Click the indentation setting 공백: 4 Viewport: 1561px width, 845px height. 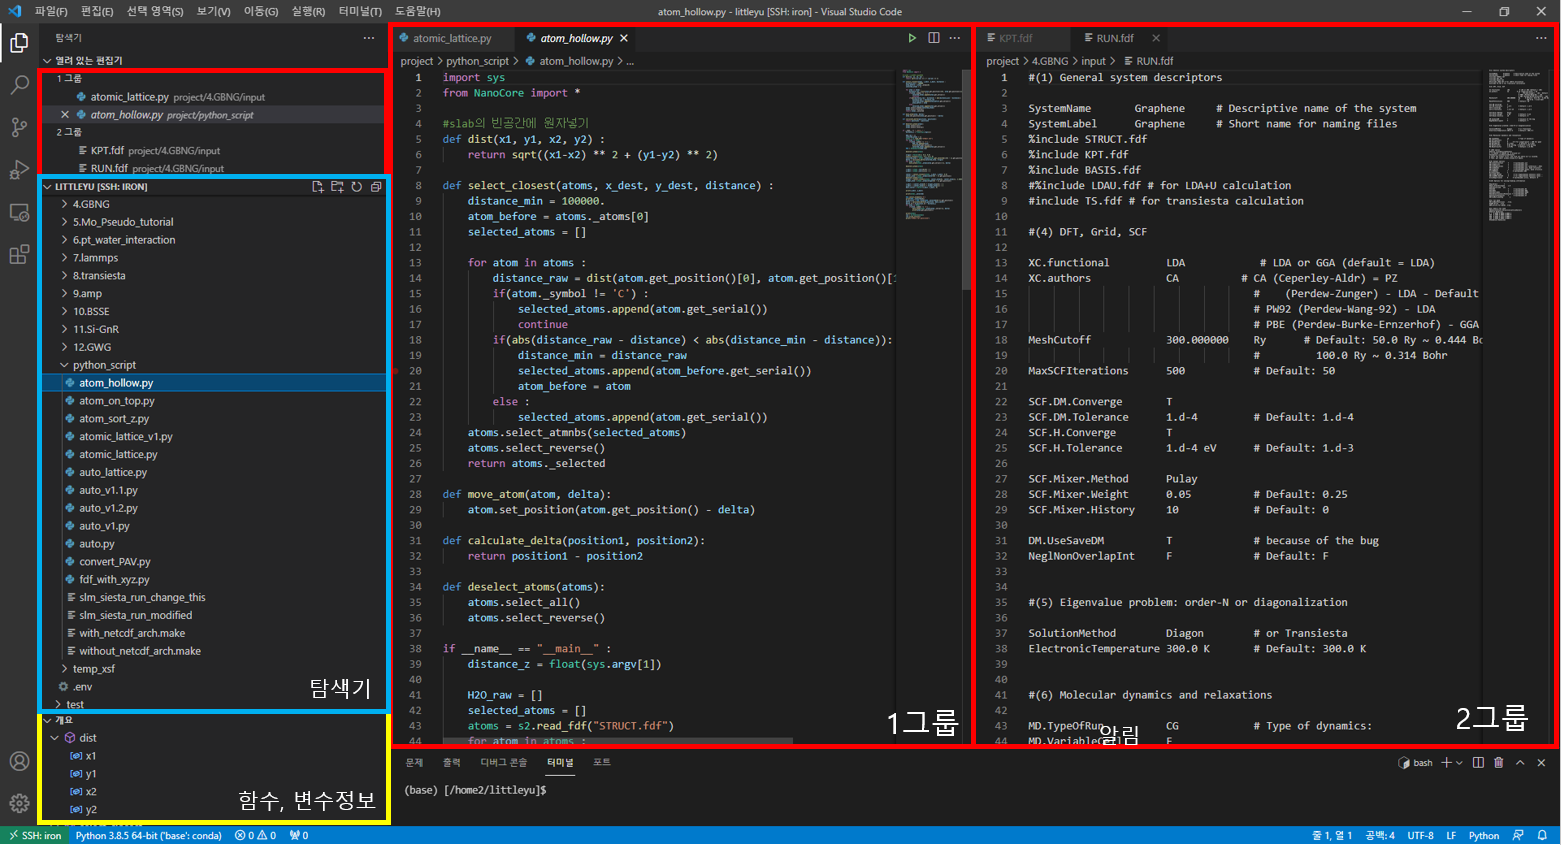(1380, 835)
